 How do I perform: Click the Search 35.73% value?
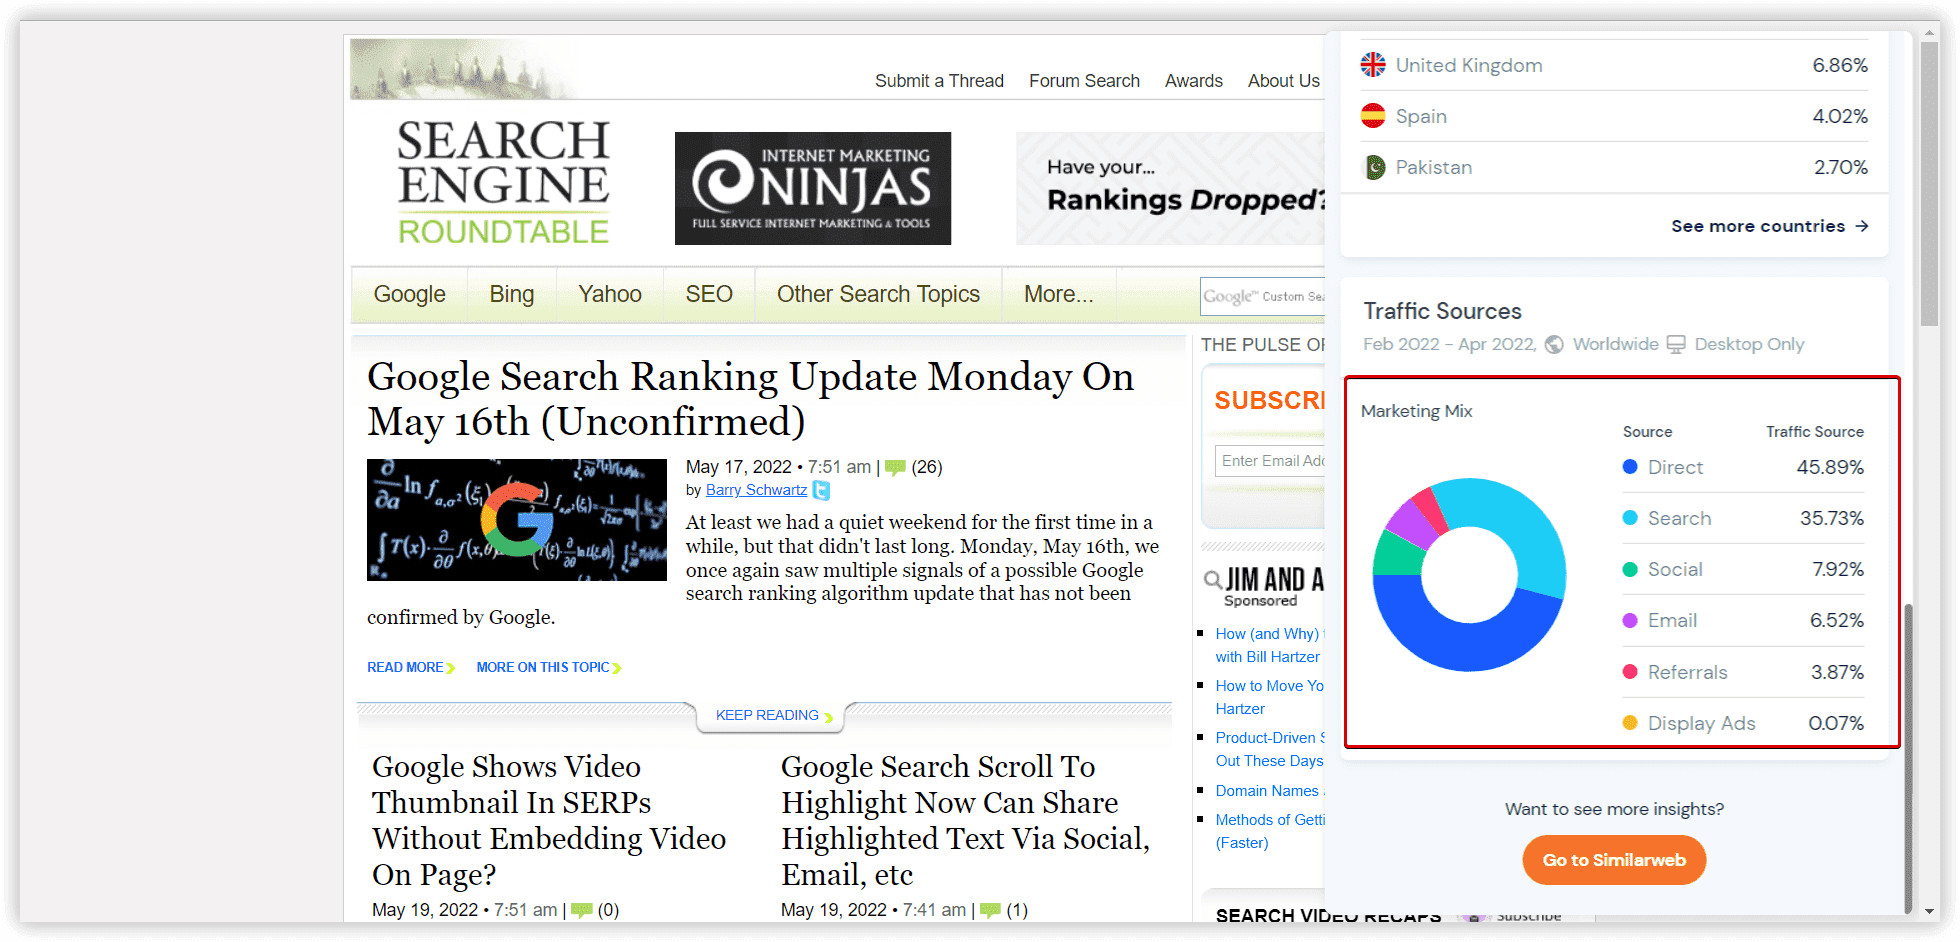tap(1831, 518)
